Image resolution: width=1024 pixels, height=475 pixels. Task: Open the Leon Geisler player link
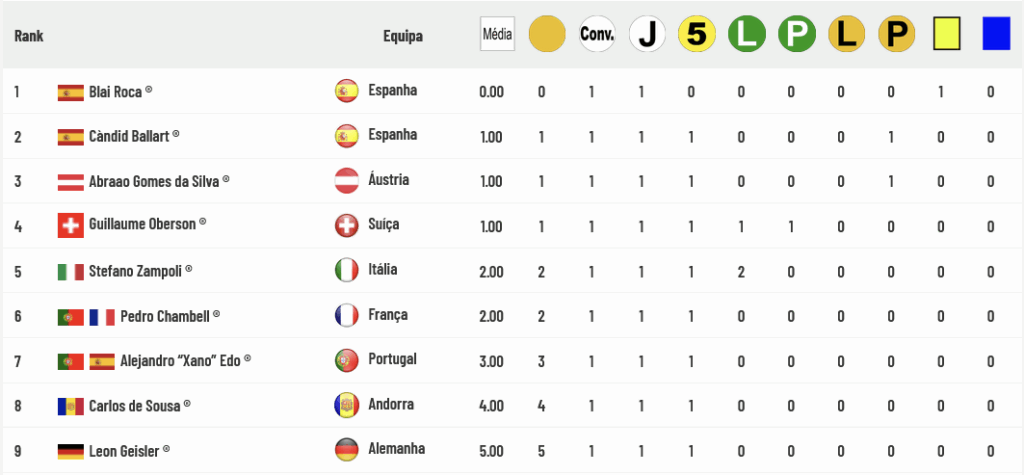124,451
